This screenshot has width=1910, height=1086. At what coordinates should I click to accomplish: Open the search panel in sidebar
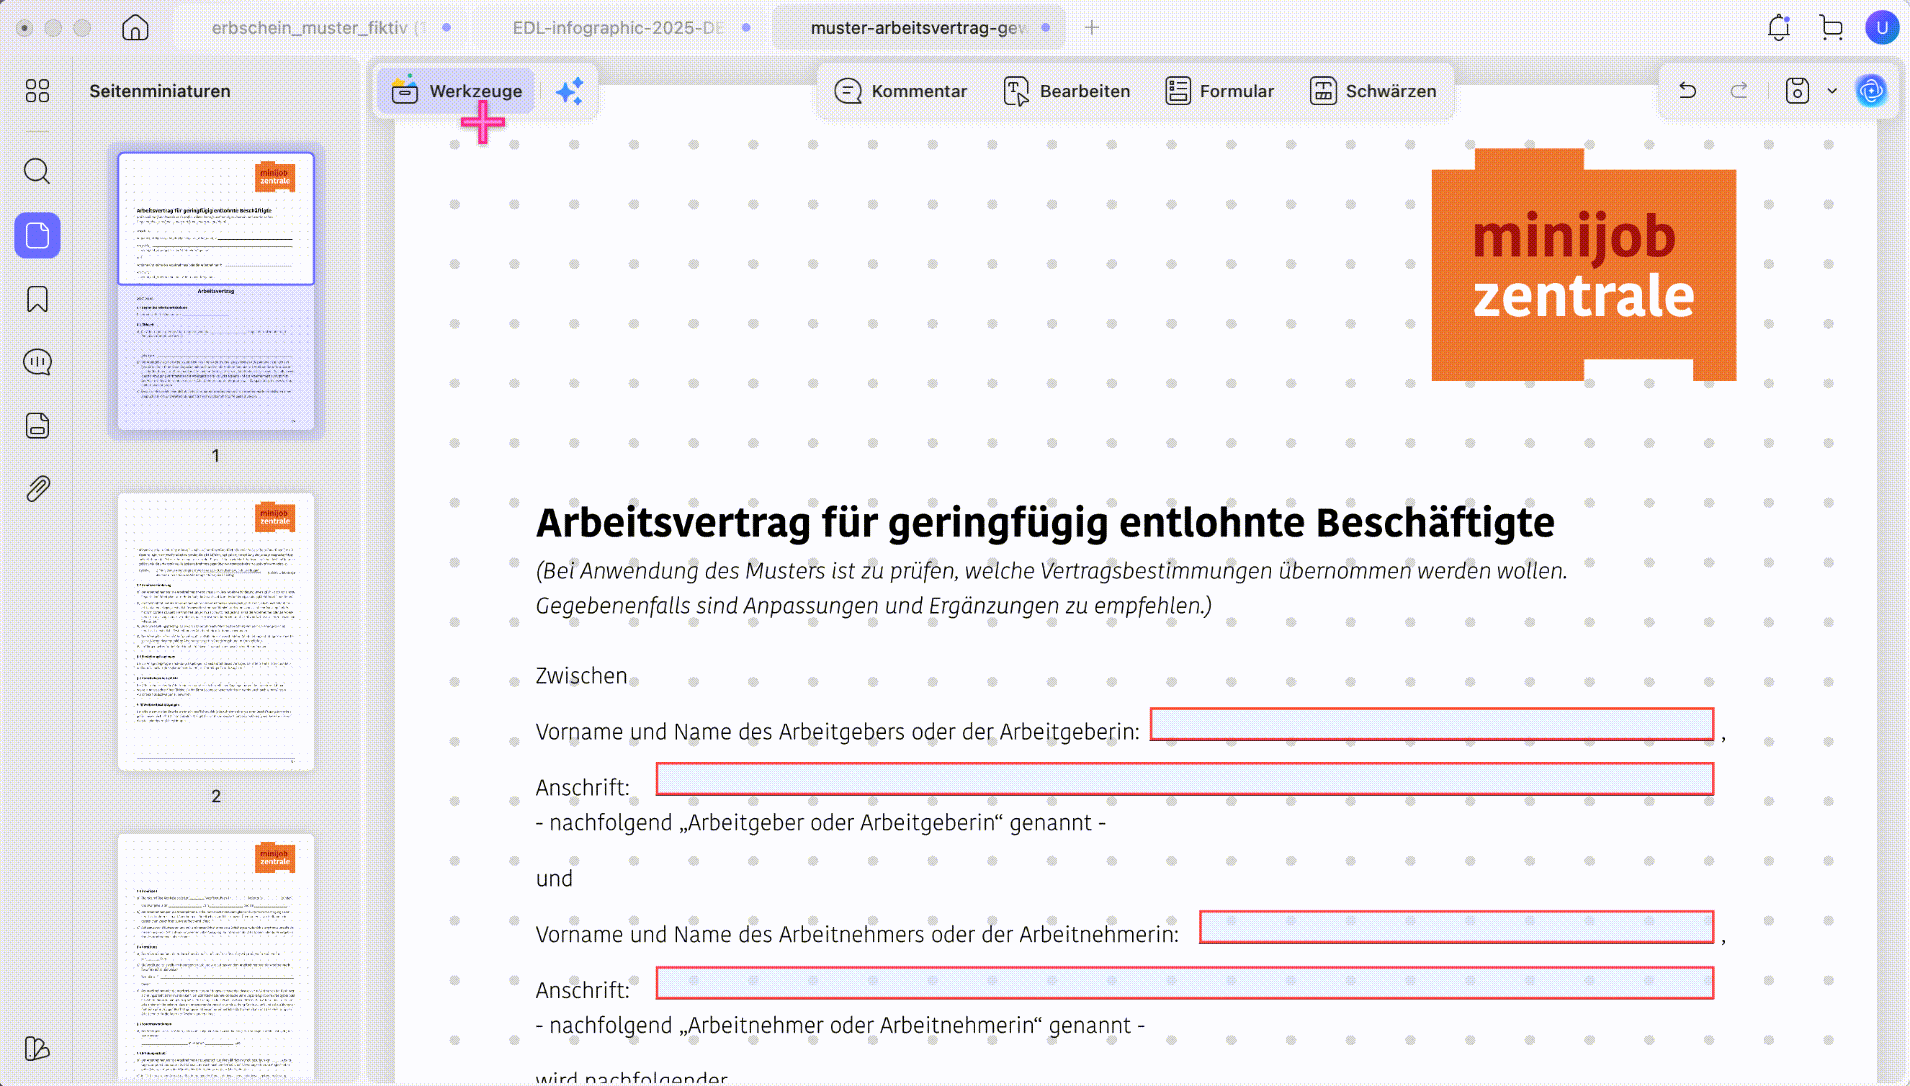[x=37, y=171]
